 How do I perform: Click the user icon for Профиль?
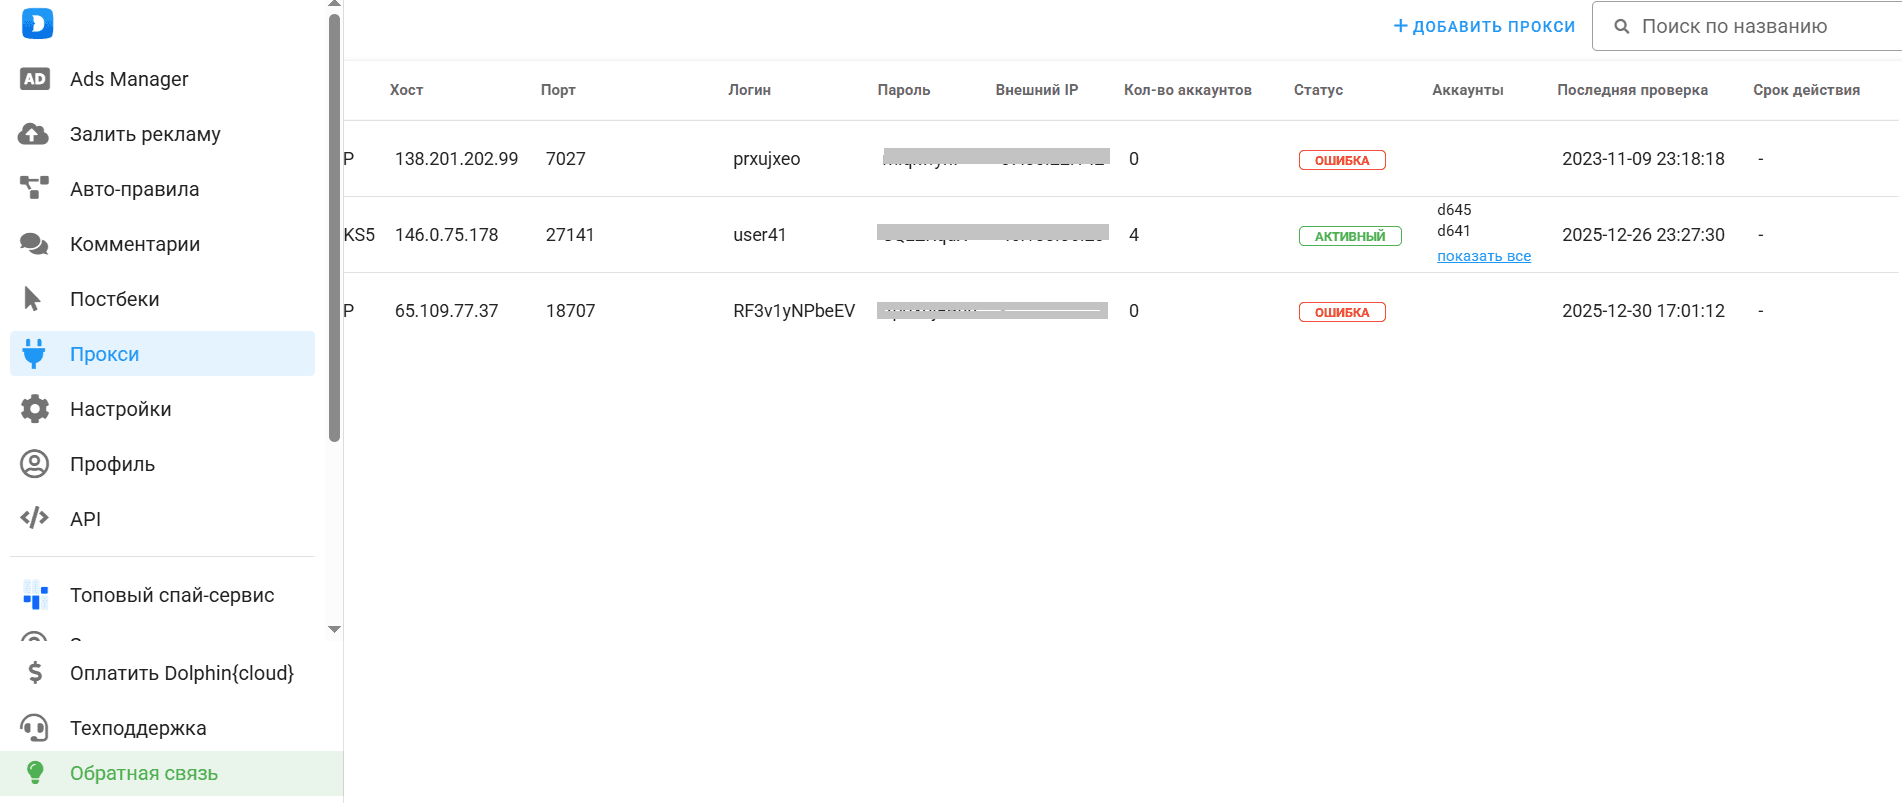click(x=35, y=464)
